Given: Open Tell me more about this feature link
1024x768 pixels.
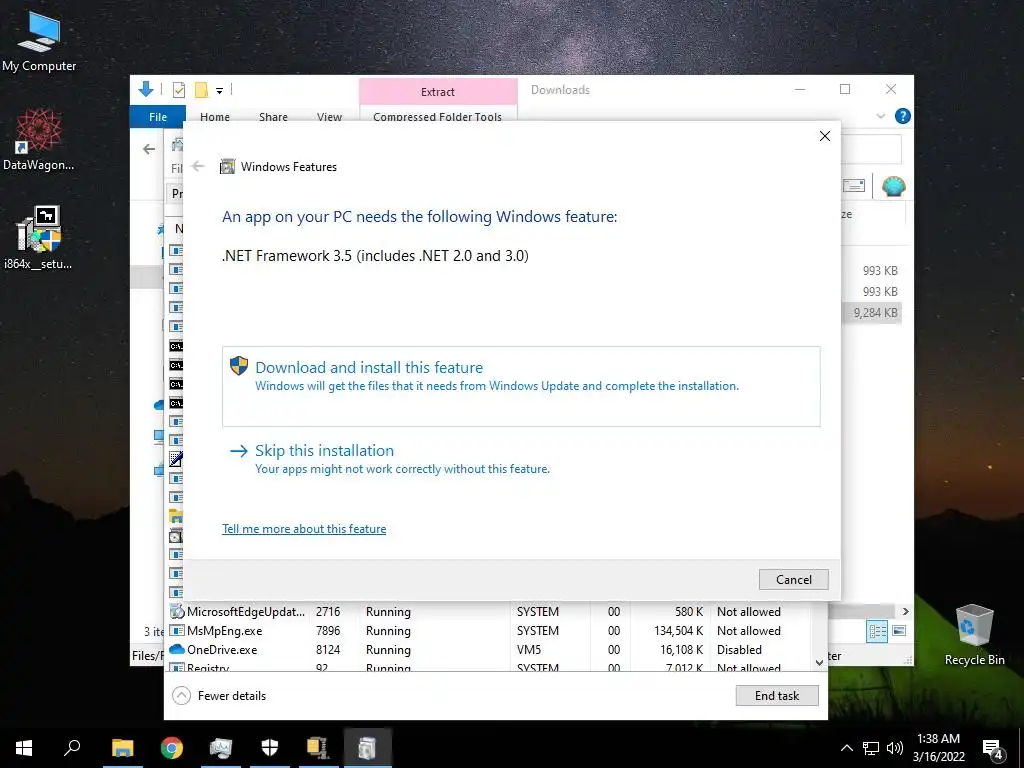Looking at the screenshot, I should pos(304,529).
